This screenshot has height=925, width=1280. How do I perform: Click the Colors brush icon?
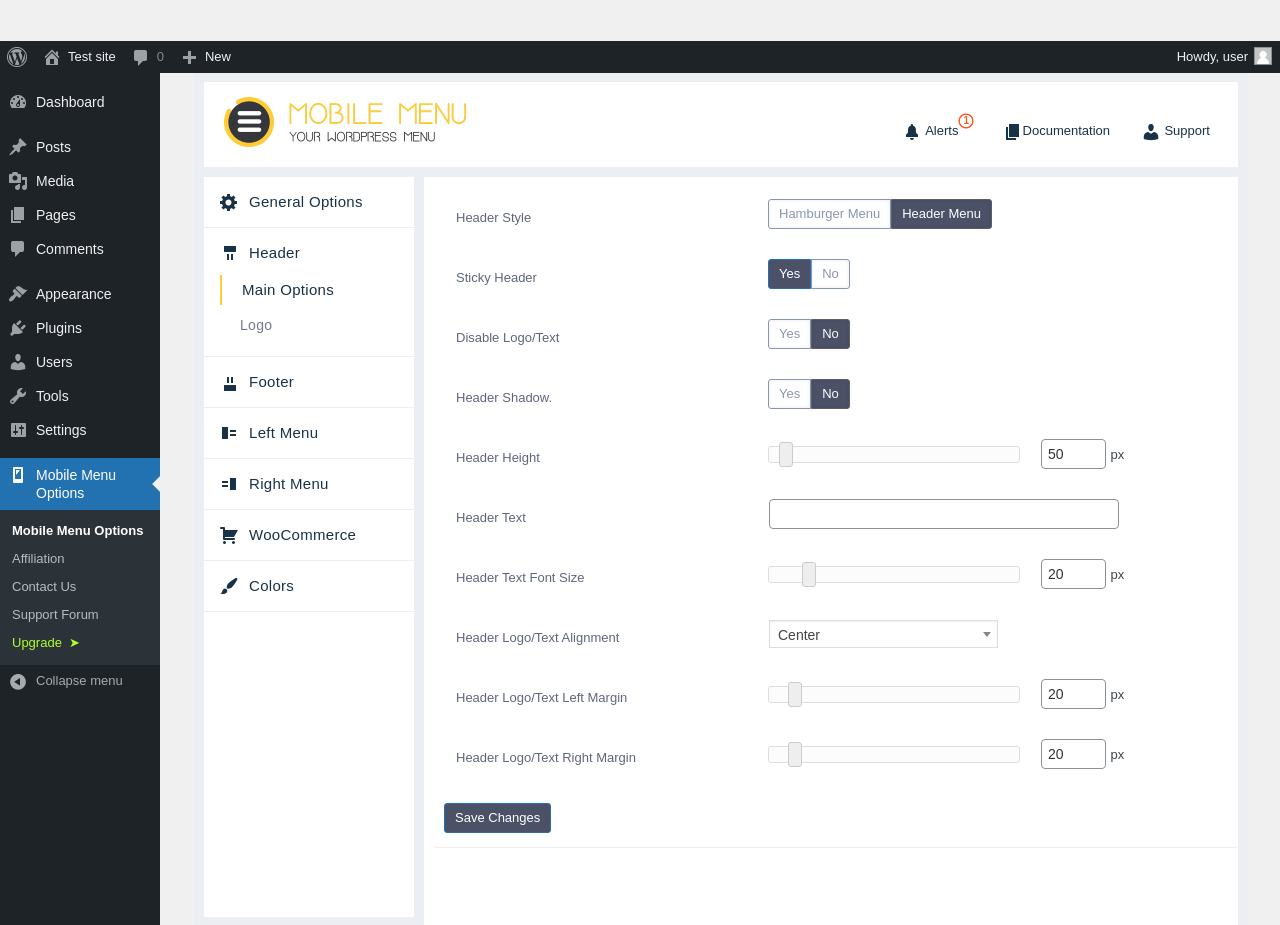(x=229, y=586)
